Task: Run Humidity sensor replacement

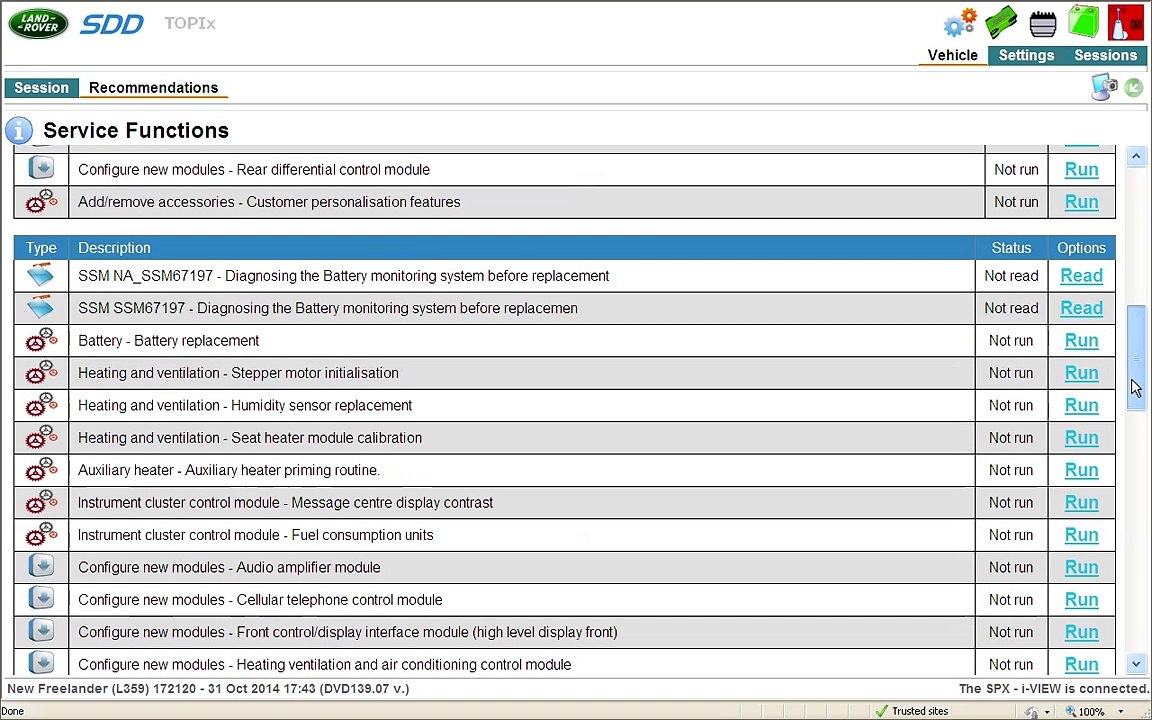Action: [1081, 405]
